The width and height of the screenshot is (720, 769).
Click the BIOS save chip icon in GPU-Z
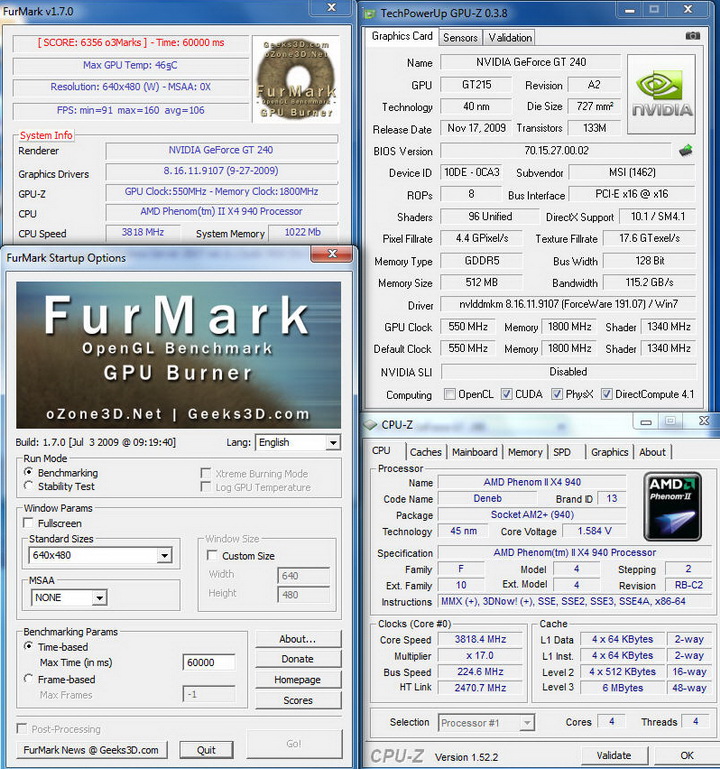(x=686, y=150)
